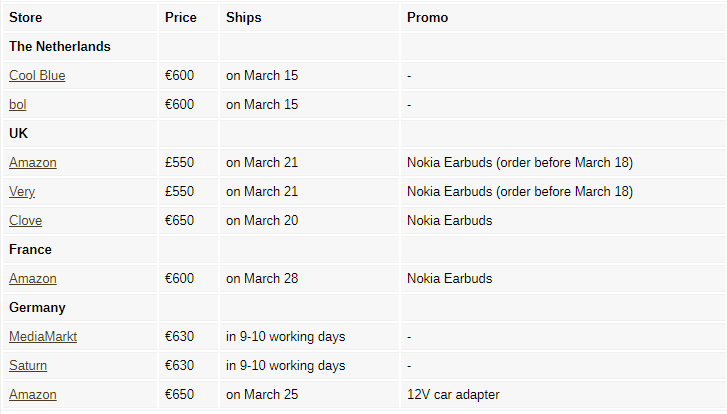The image size is (727, 414).
Task: Select the Ships column header
Action: [x=243, y=17]
